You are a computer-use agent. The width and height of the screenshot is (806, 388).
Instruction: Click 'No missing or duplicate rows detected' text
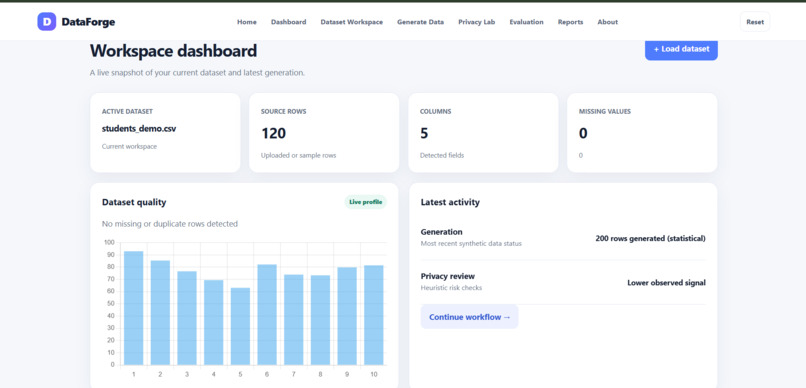pos(170,224)
